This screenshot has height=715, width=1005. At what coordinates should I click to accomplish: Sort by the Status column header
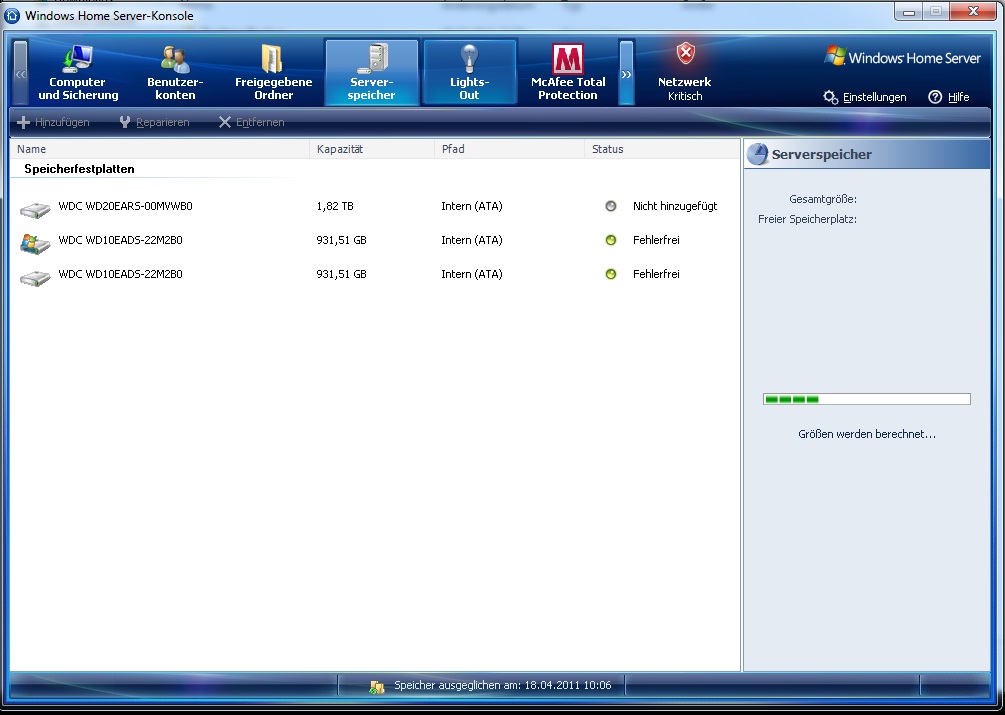tap(662, 149)
